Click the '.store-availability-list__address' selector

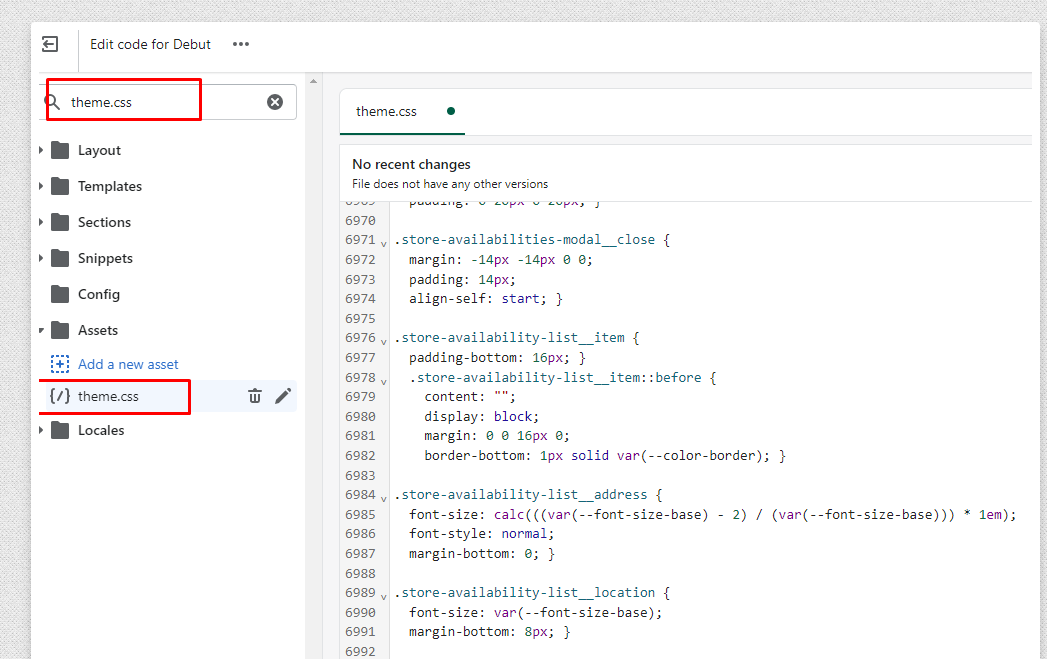(x=520, y=495)
